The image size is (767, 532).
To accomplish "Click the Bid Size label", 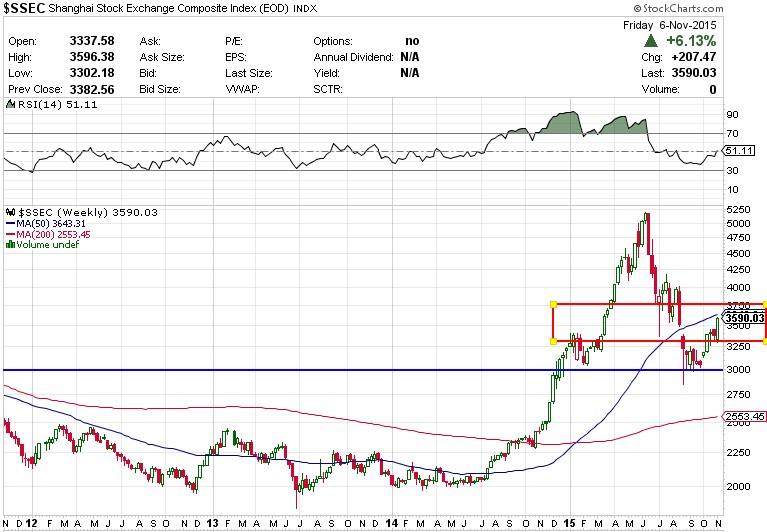I will click(160, 89).
